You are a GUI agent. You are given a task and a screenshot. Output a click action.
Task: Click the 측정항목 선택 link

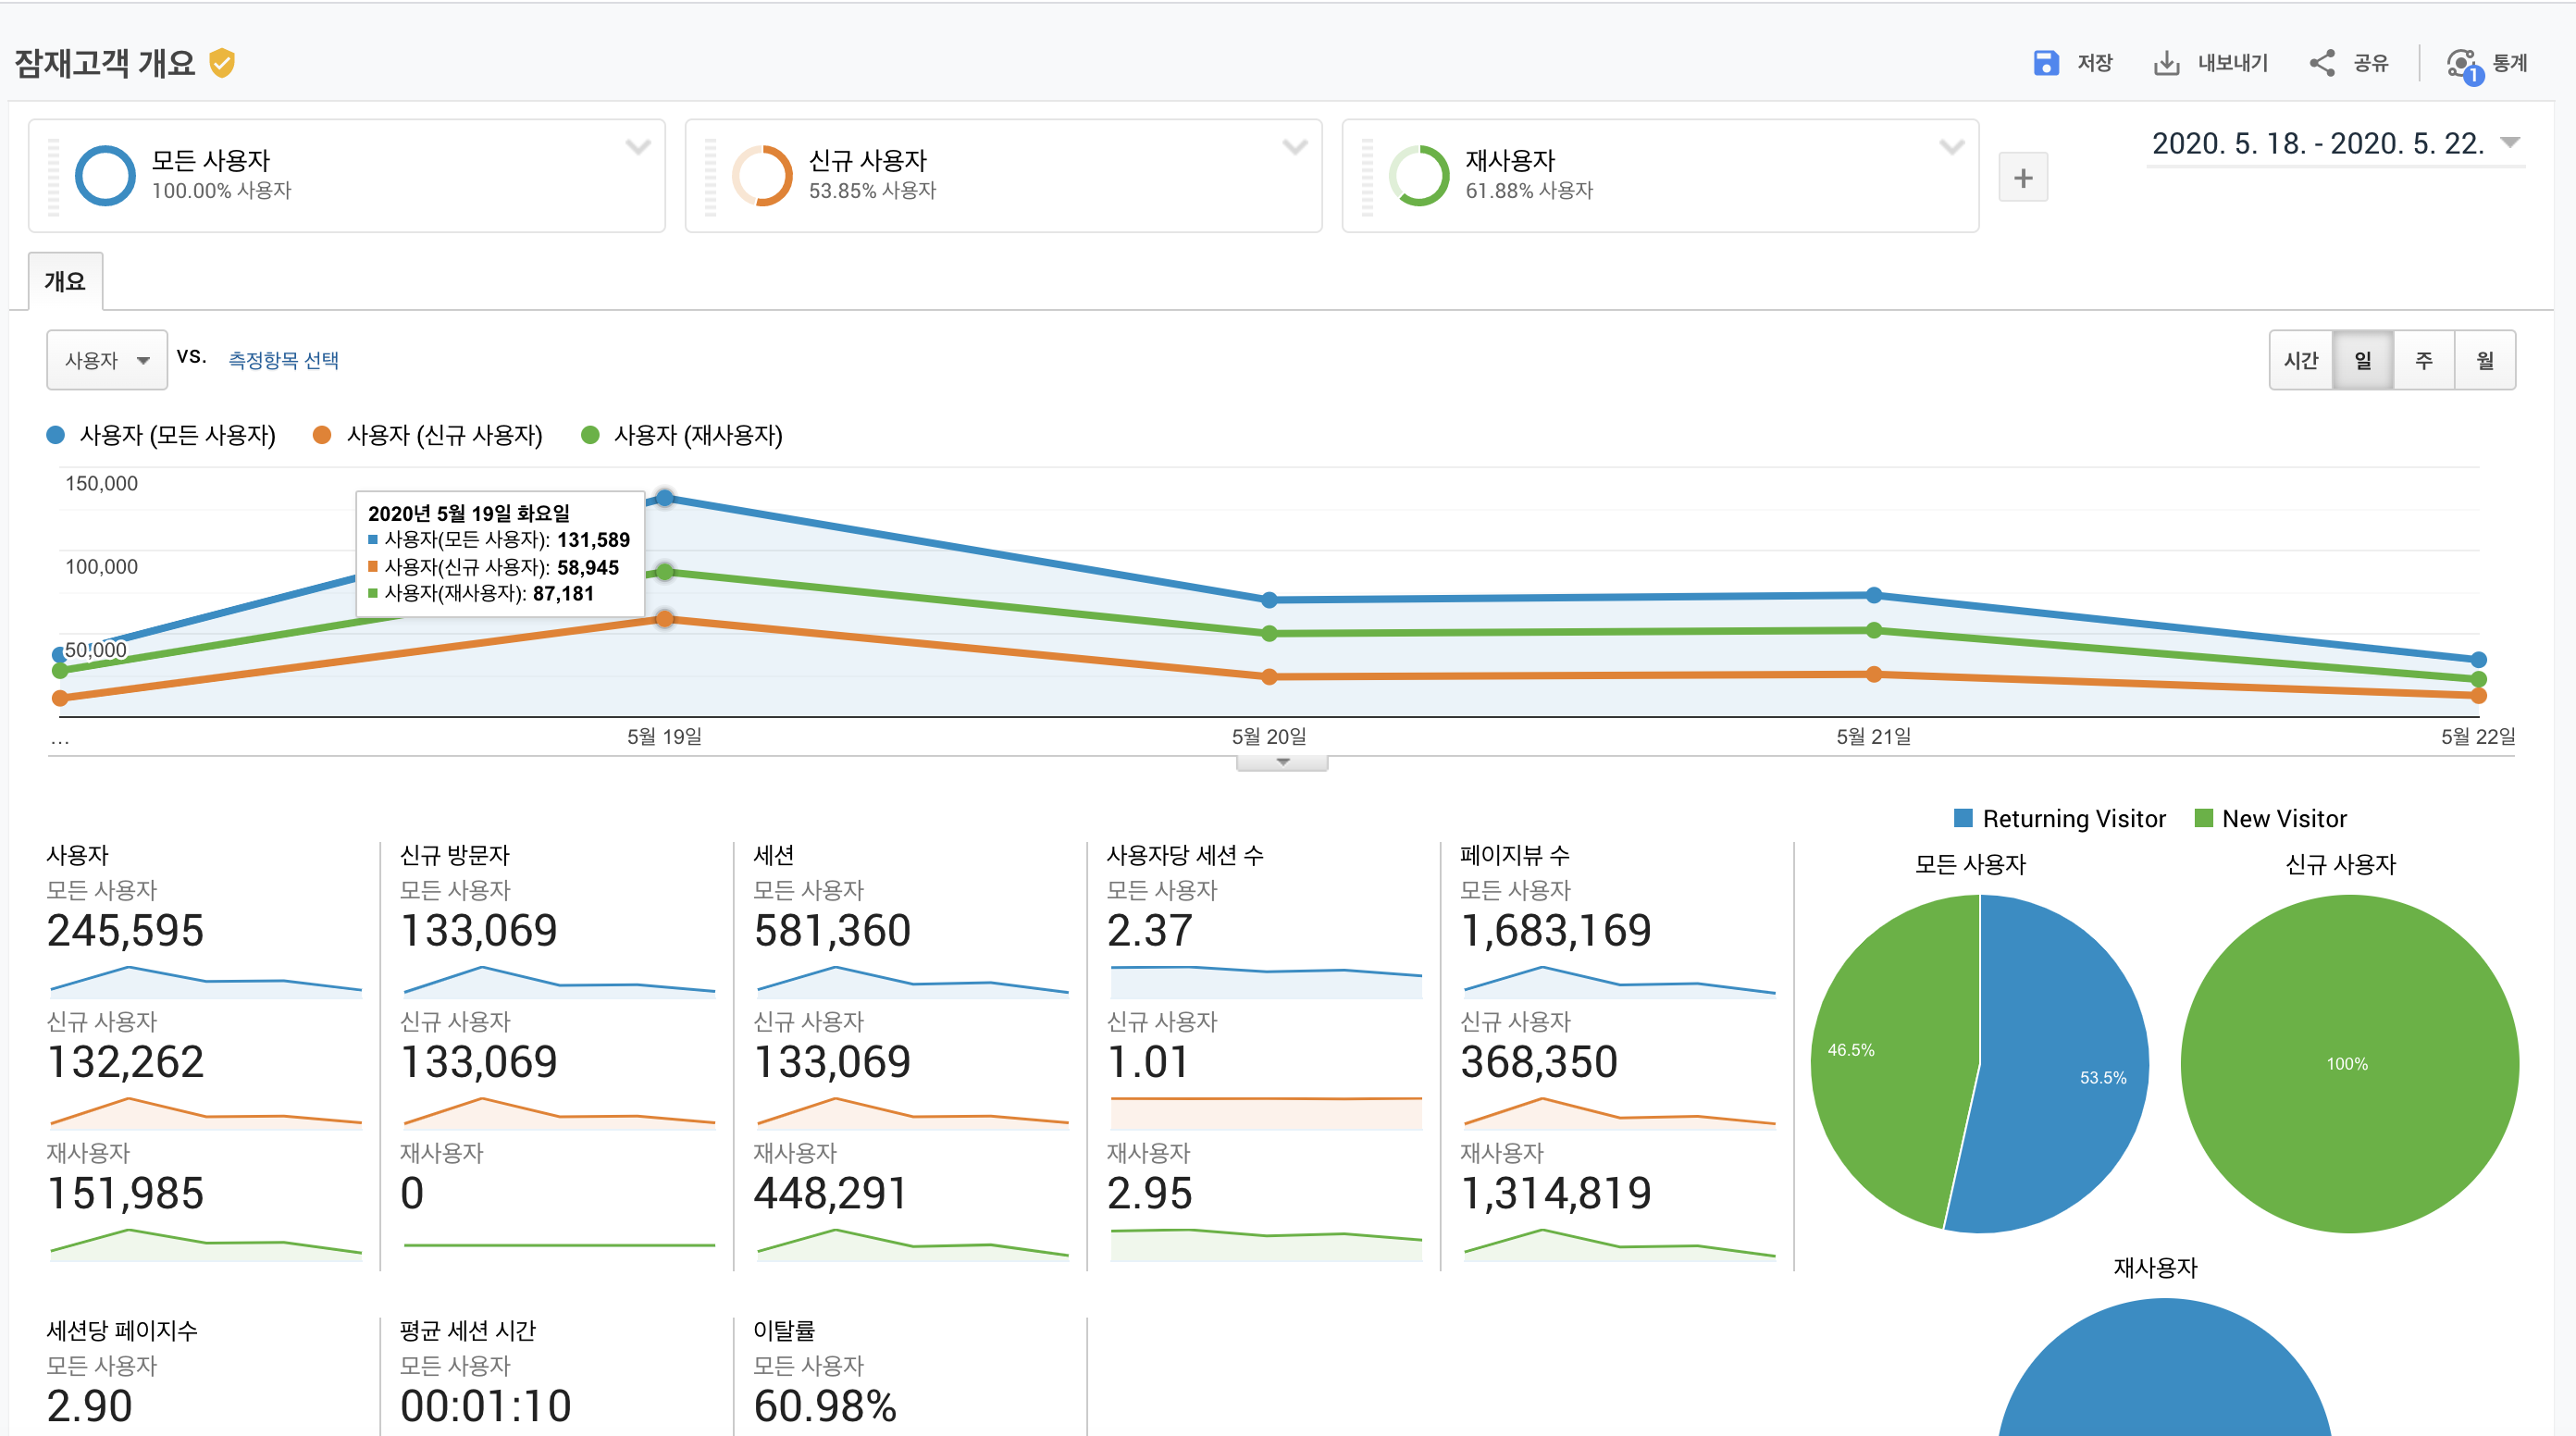[283, 360]
